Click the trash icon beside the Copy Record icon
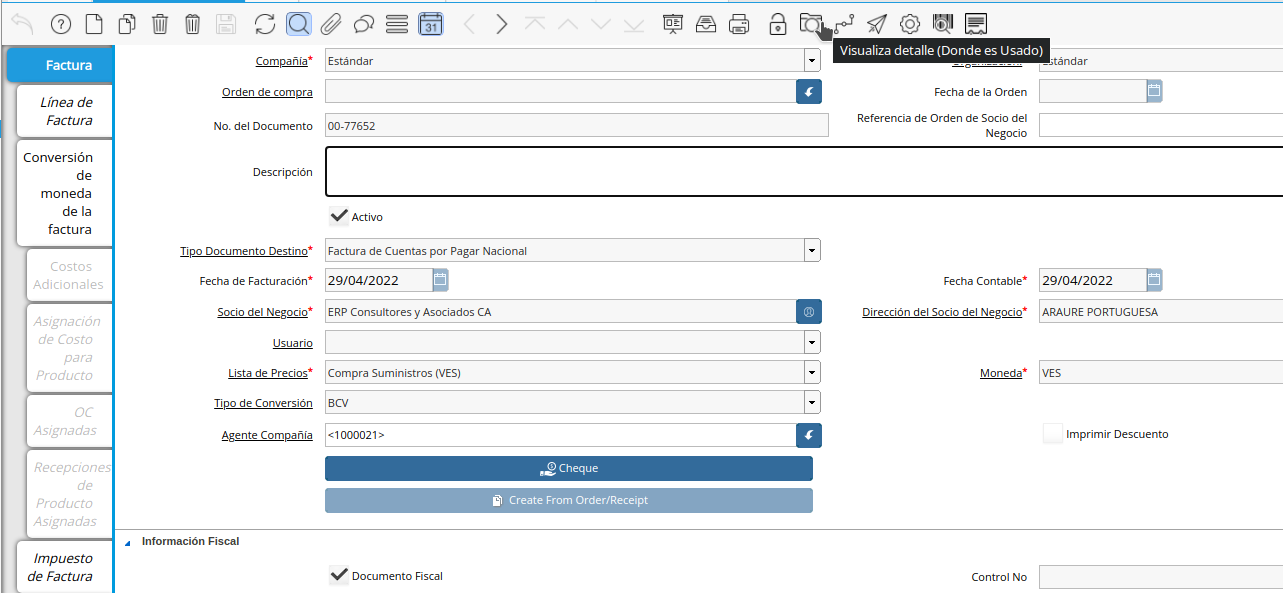 point(160,24)
